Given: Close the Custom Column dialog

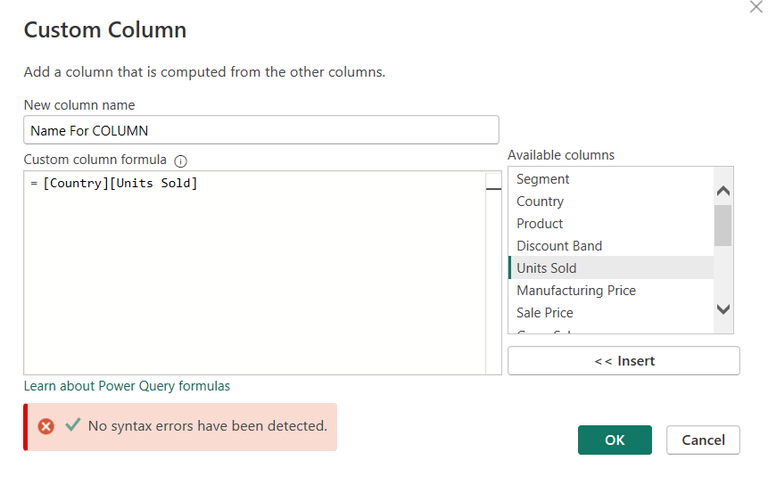Looking at the screenshot, I should (756, 6).
